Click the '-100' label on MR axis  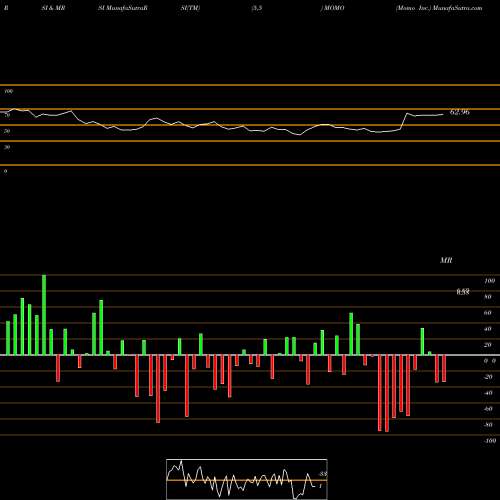point(489,441)
